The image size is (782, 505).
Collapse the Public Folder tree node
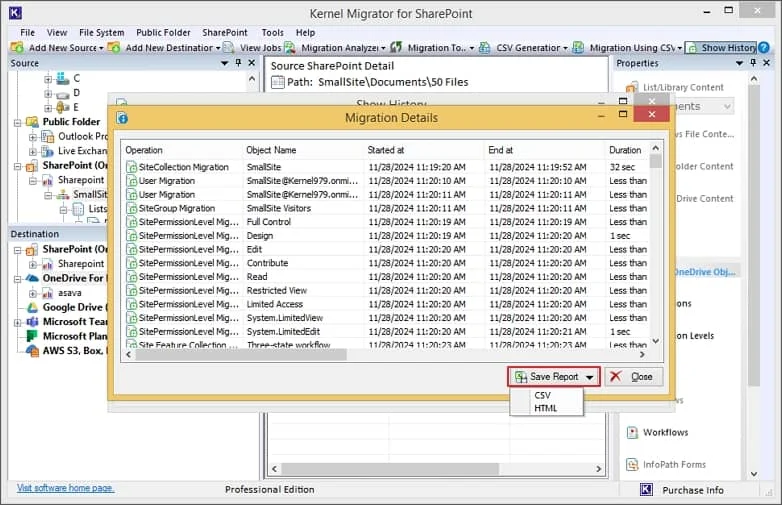[17, 122]
